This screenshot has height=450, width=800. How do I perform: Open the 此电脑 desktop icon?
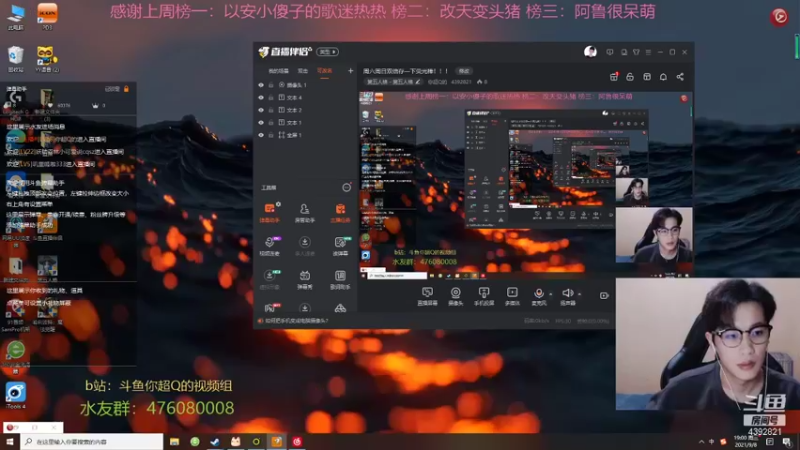point(16,17)
